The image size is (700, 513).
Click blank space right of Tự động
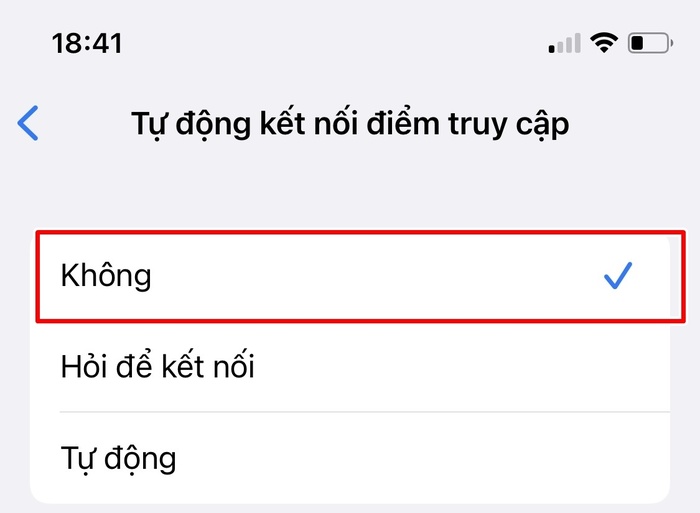[450, 459]
